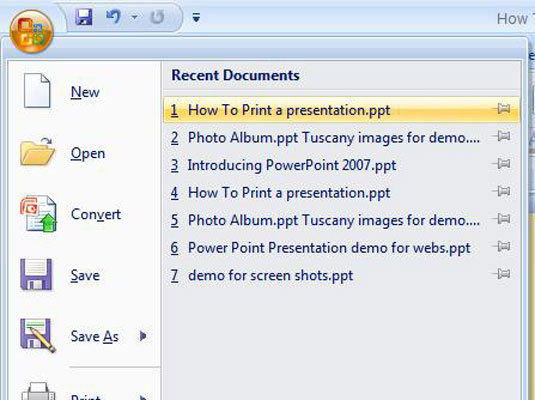The image size is (535, 400).
Task: Open the Undo history dropdown arrow
Action: pos(135,17)
